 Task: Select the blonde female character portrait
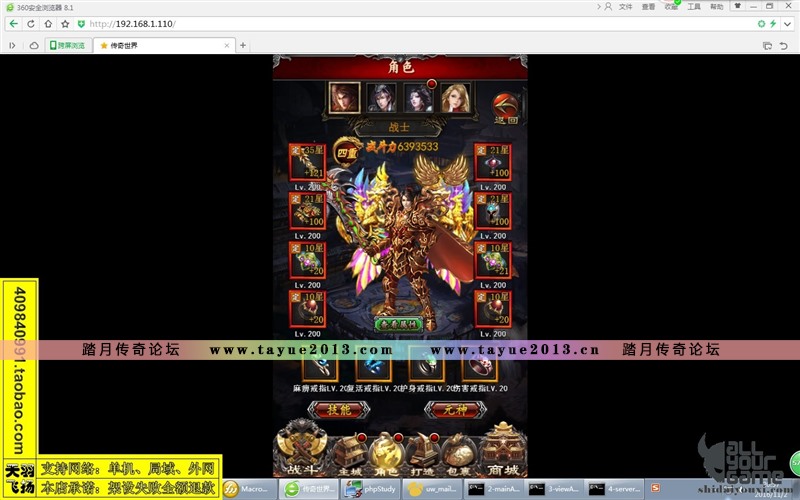pyautogui.click(x=456, y=97)
